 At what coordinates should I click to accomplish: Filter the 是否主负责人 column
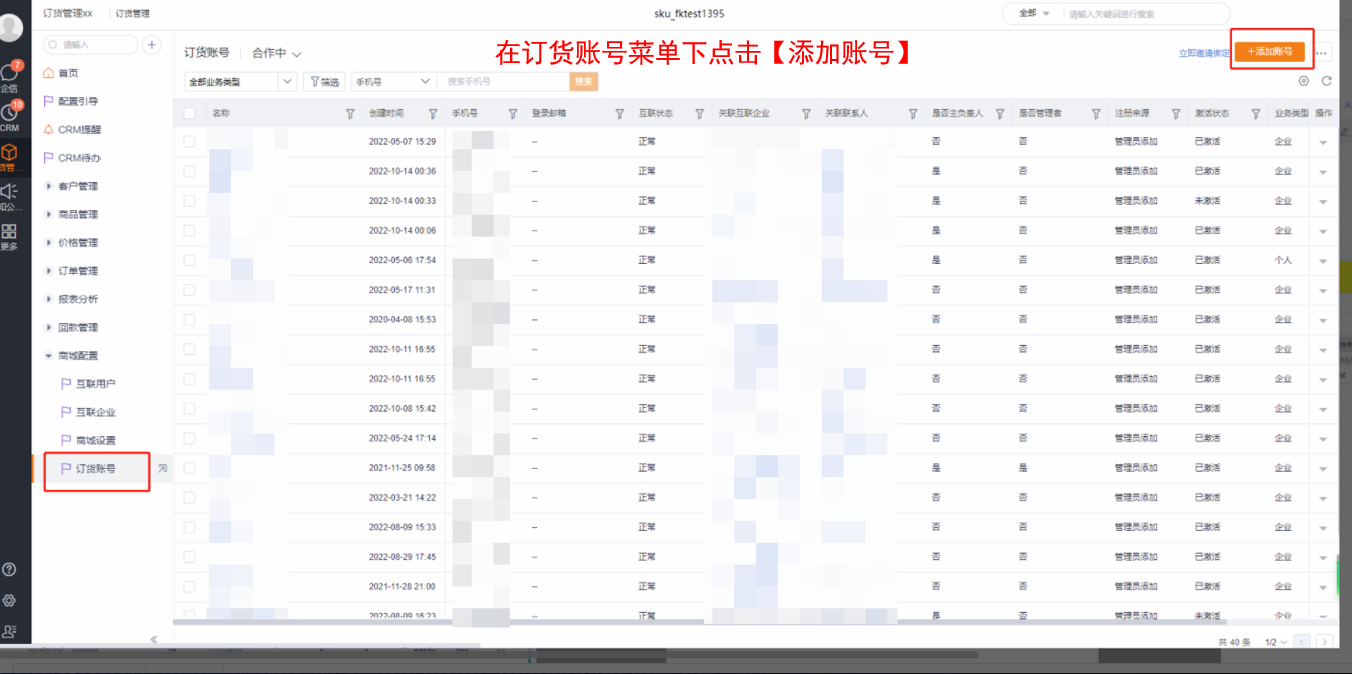coord(999,113)
